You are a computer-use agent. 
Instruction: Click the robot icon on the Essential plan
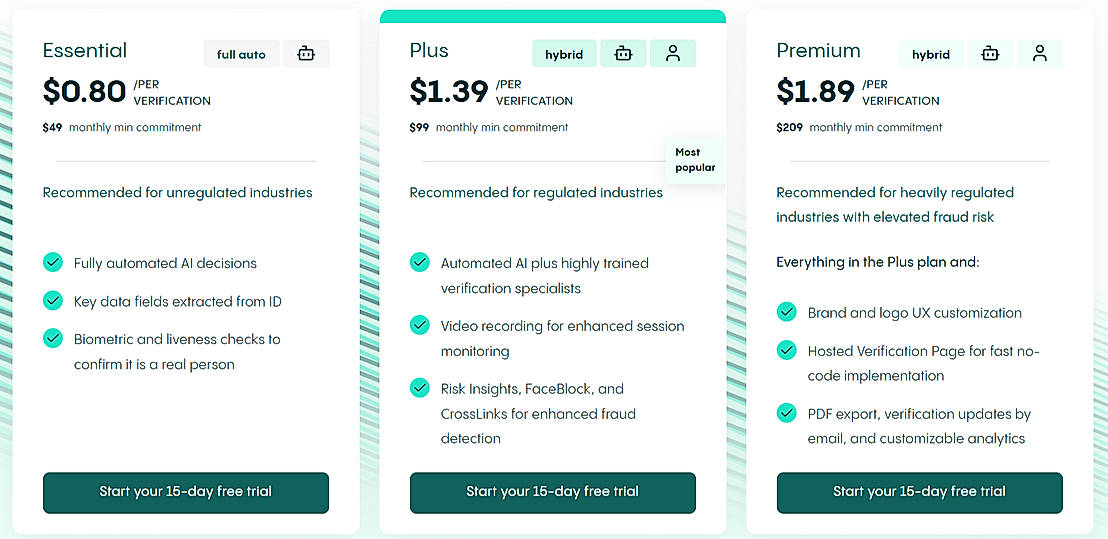coord(306,54)
